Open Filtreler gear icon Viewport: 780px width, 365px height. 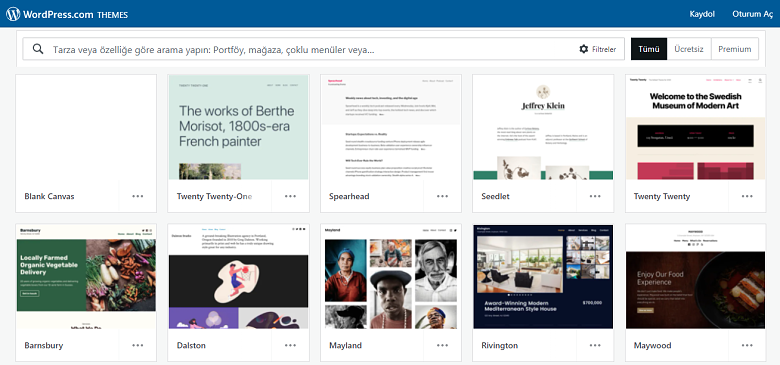tap(584, 49)
